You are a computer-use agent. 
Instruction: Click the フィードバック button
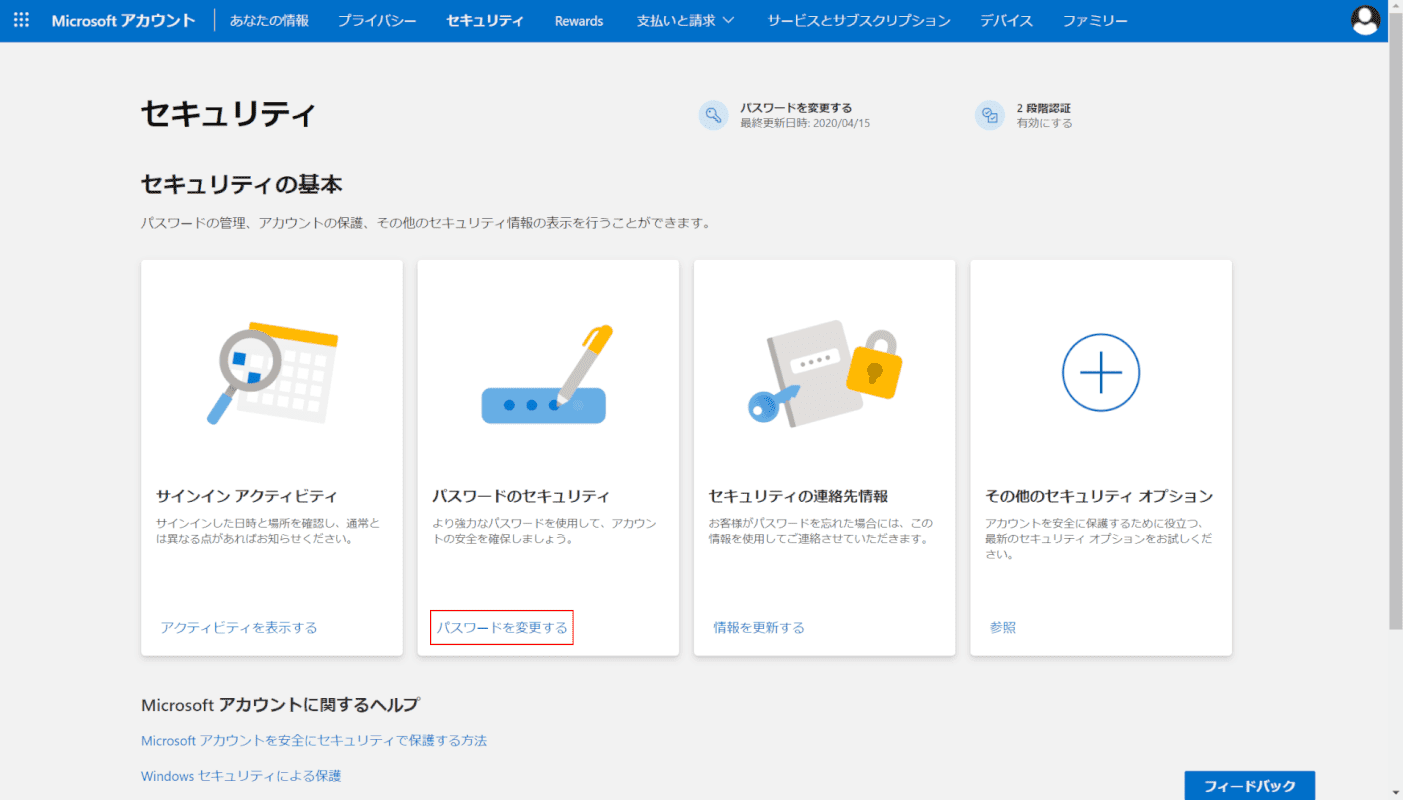click(1250, 785)
